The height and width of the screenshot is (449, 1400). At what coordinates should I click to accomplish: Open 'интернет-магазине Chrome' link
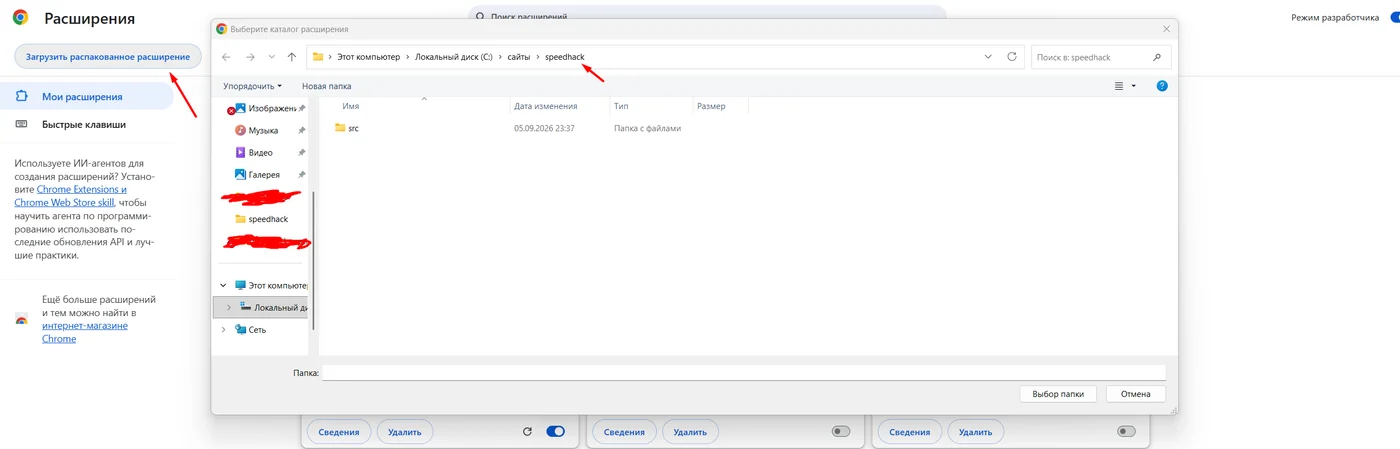[x=84, y=332]
